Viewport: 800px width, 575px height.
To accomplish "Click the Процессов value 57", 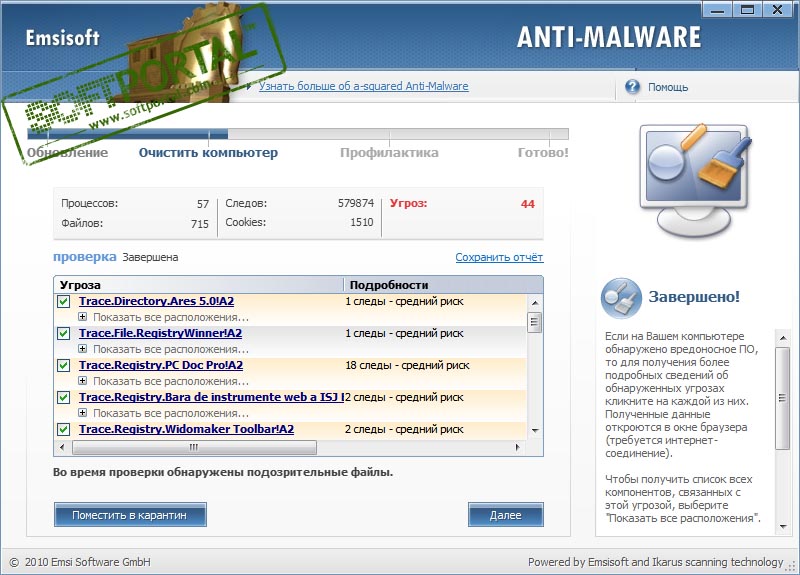I will click(x=203, y=204).
